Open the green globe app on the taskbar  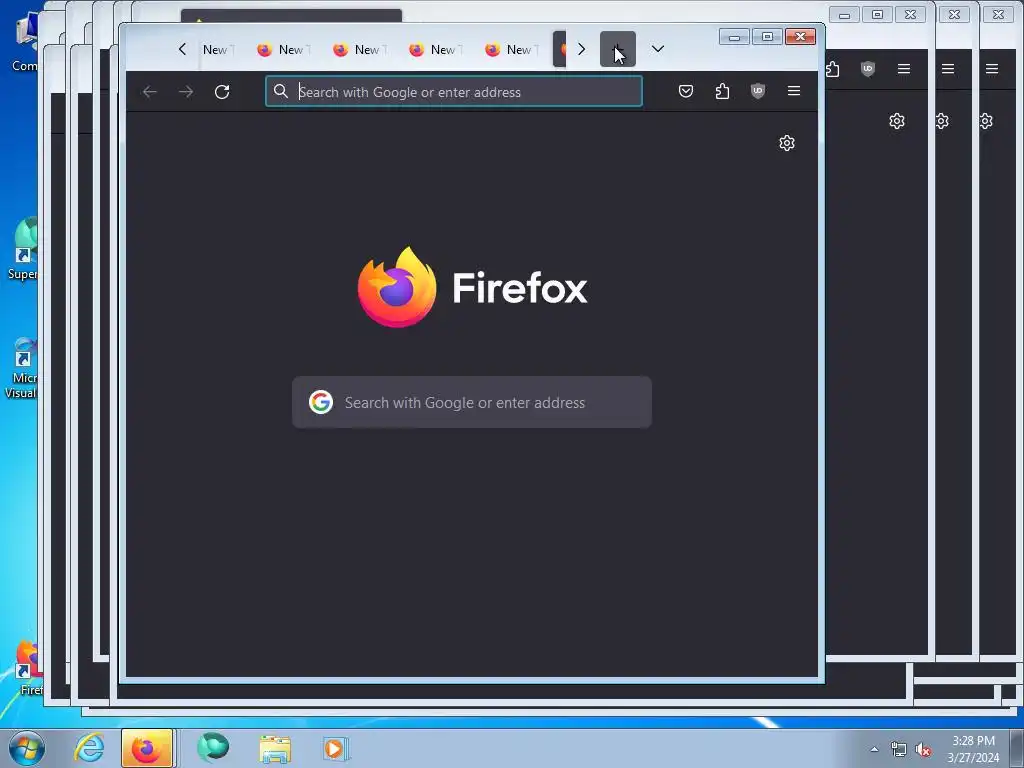213,748
